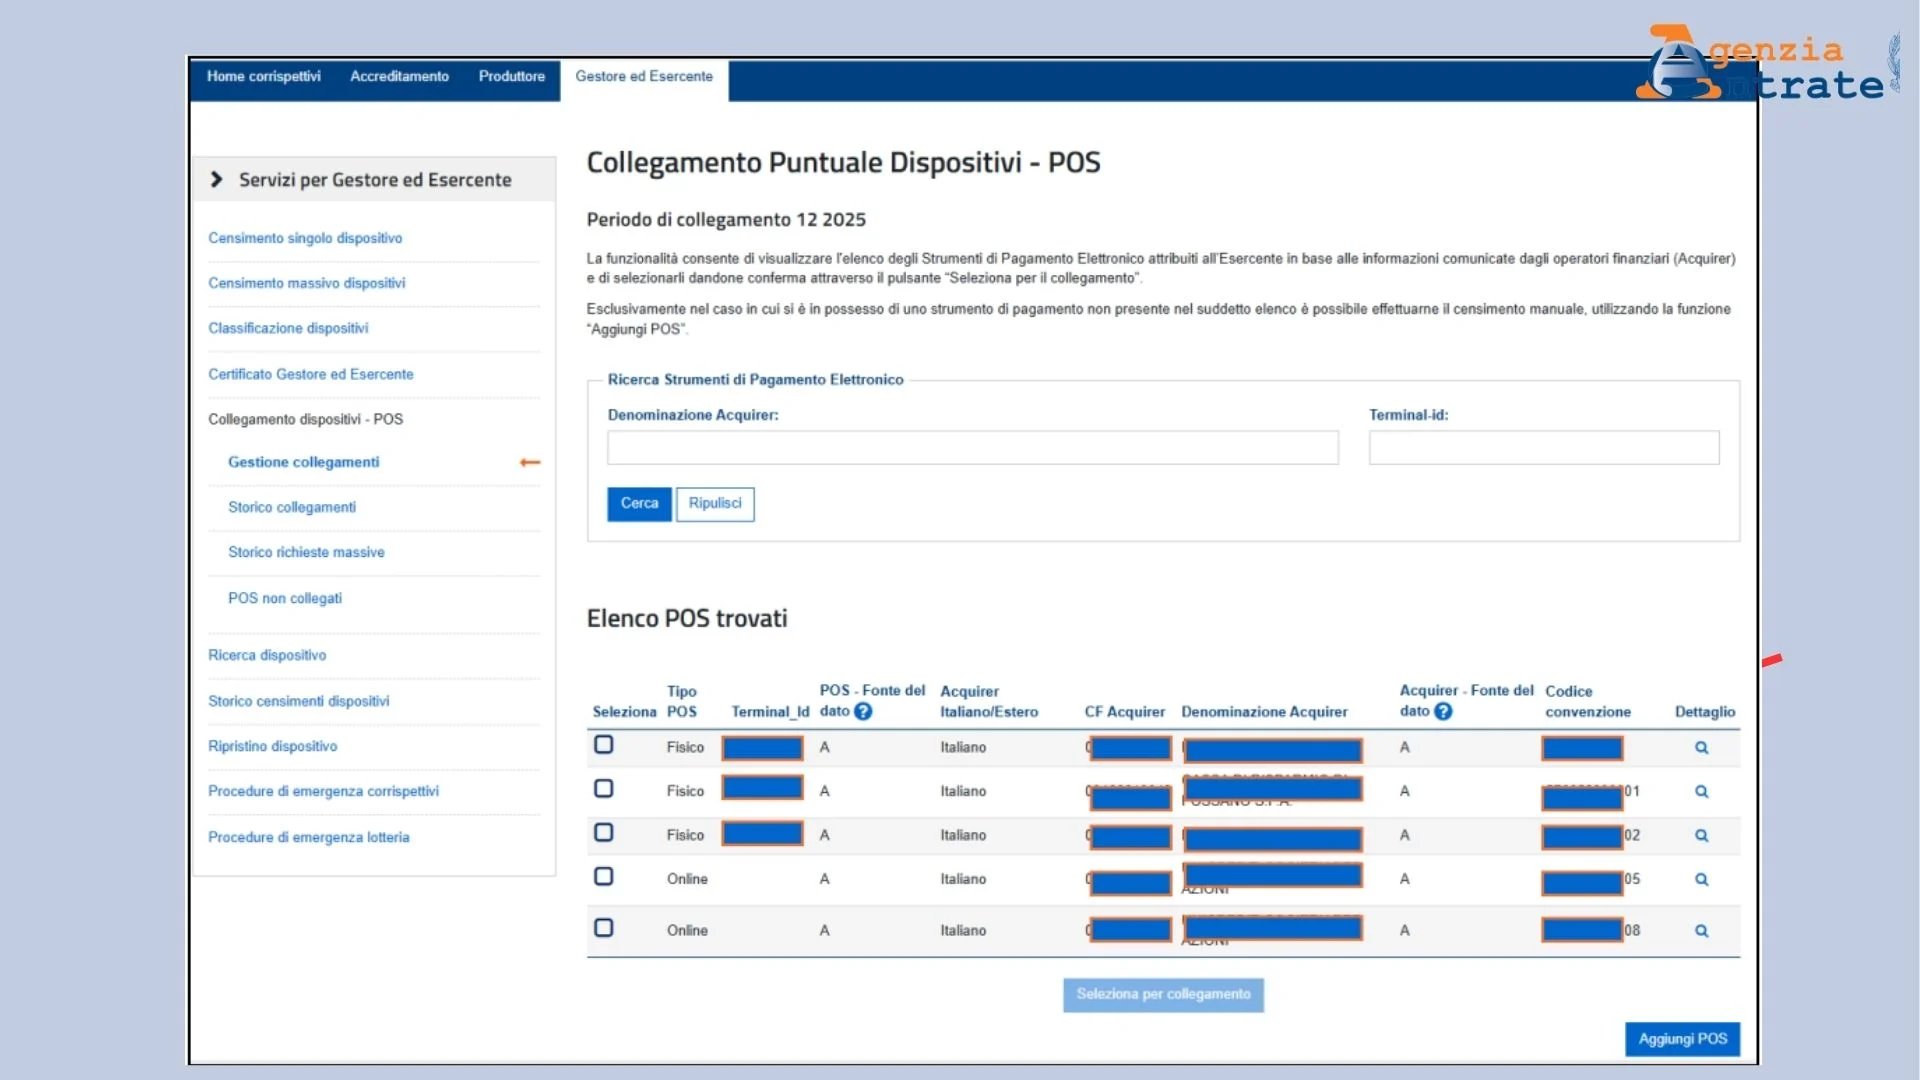The width and height of the screenshot is (1920, 1080).
Task: Switch to the Accreditamento tab
Action: click(399, 77)
